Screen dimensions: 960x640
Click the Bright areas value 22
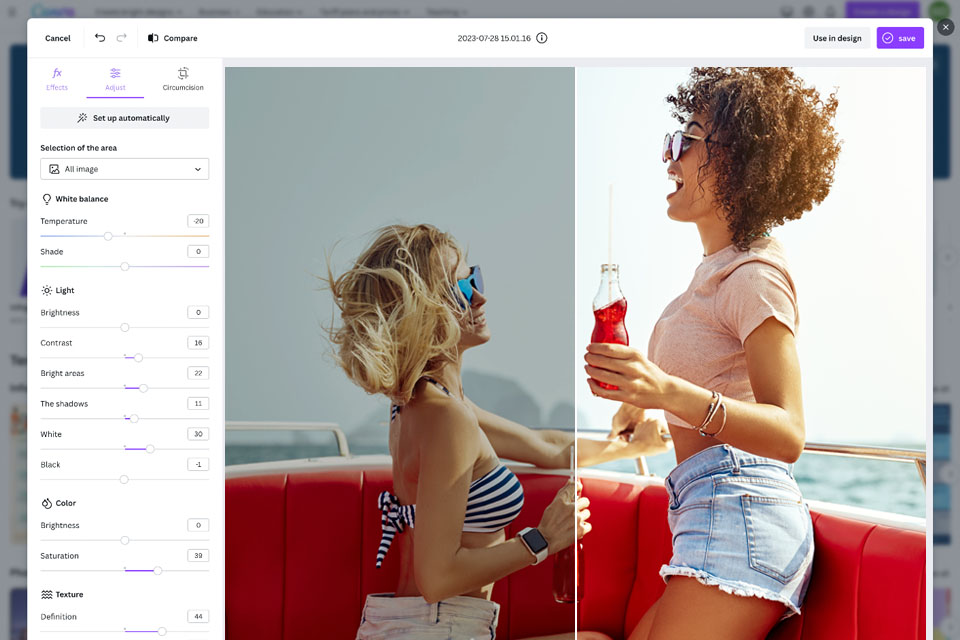(x=198, y=373)
